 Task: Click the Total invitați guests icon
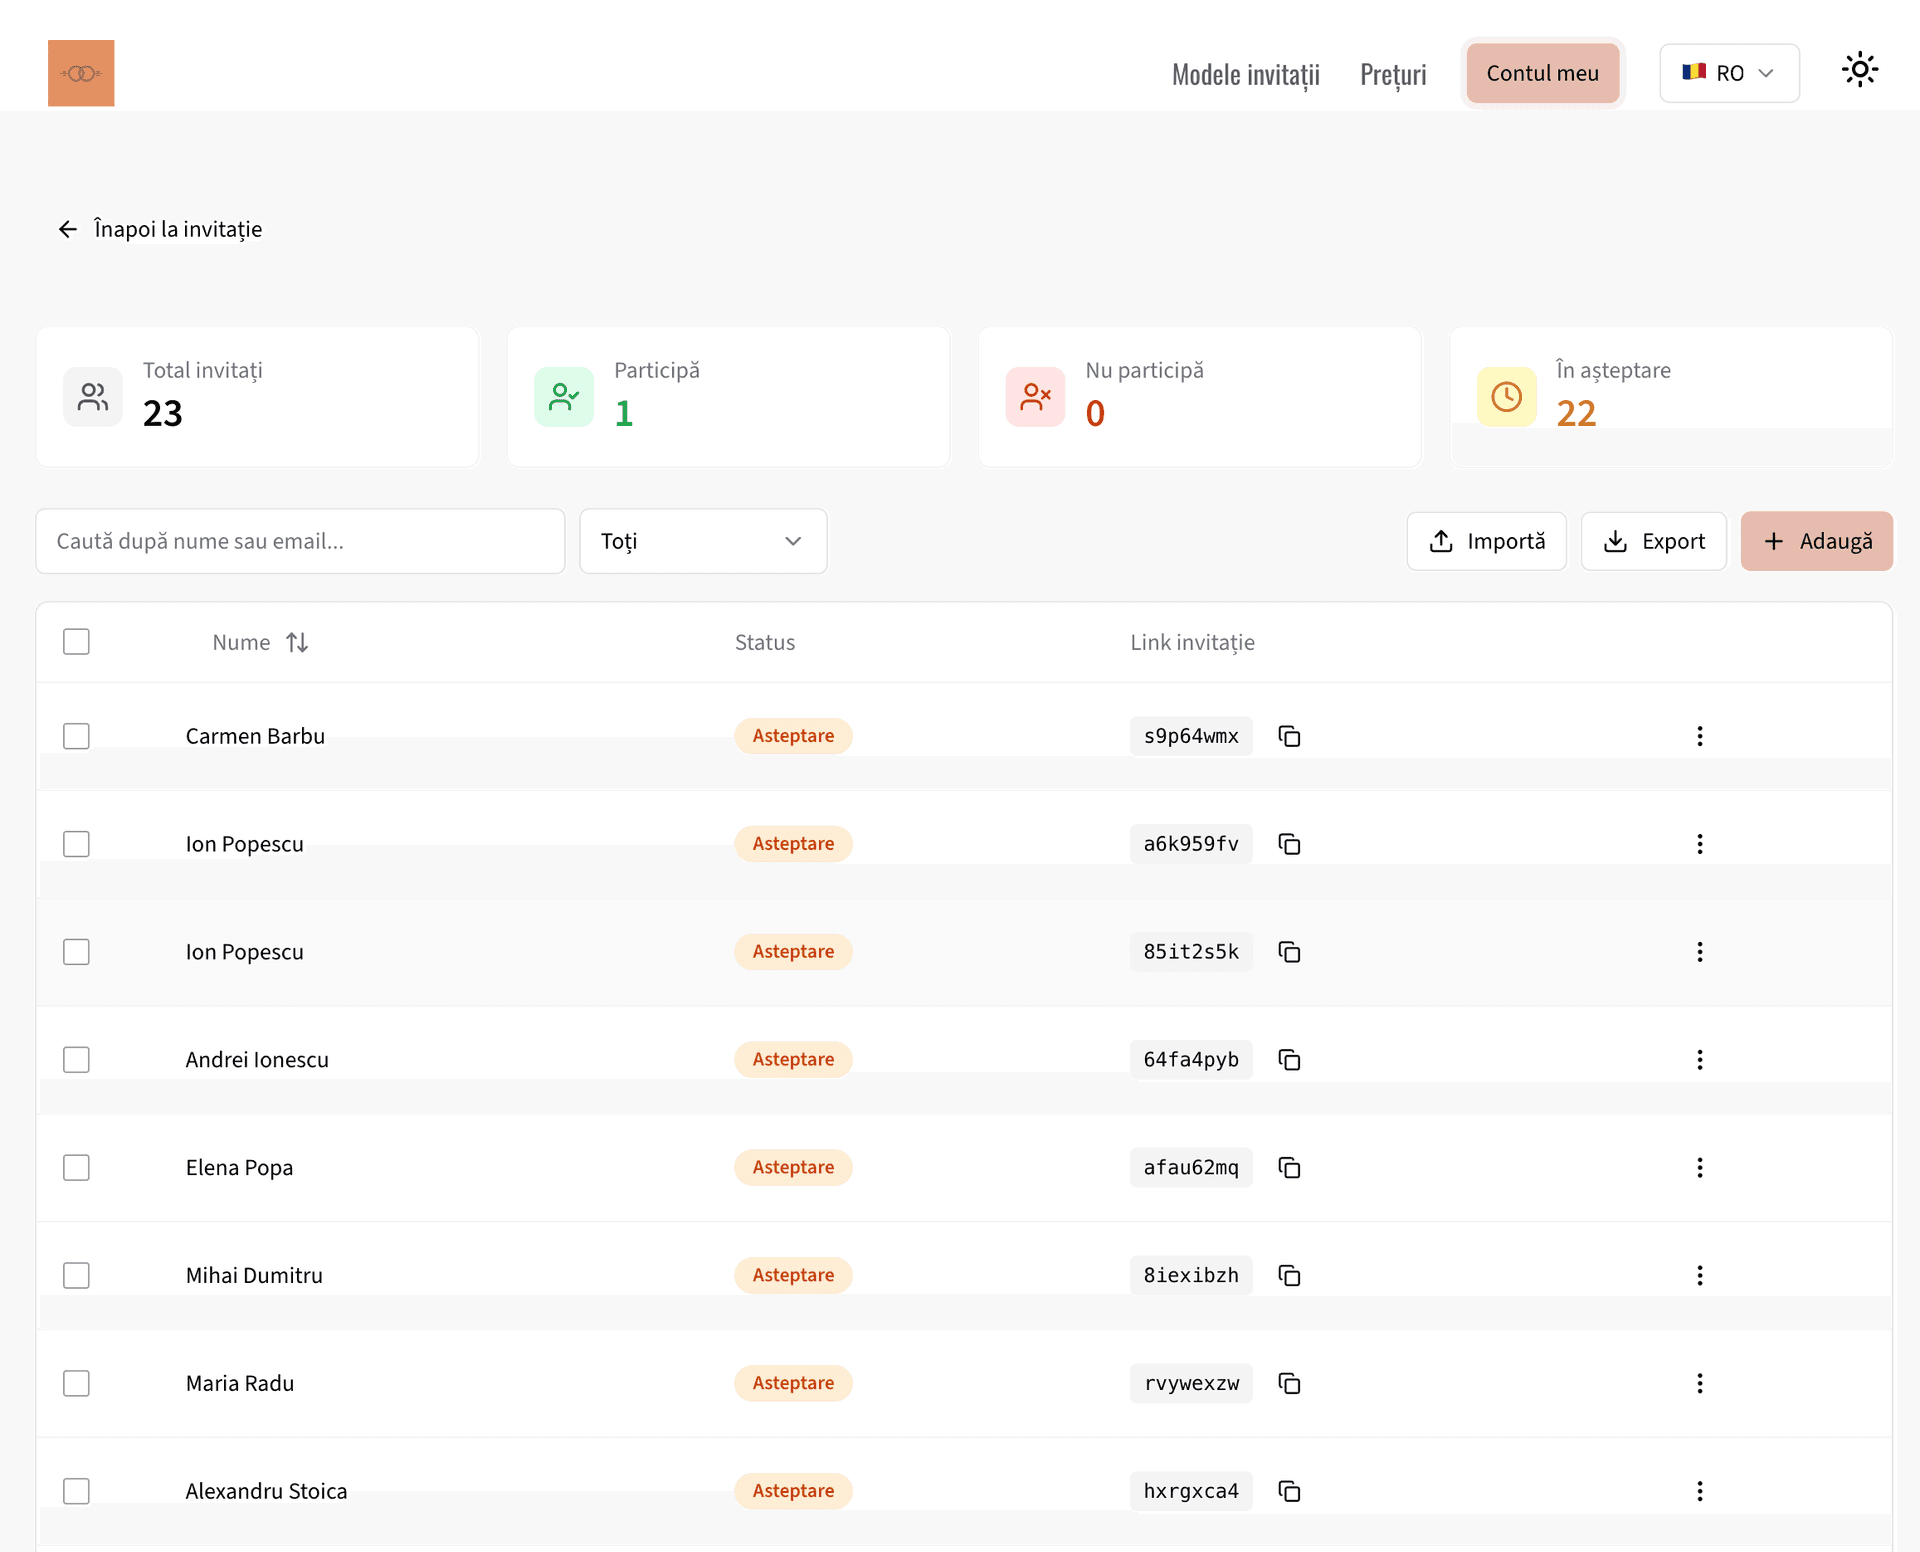click(x=92, y=396)
